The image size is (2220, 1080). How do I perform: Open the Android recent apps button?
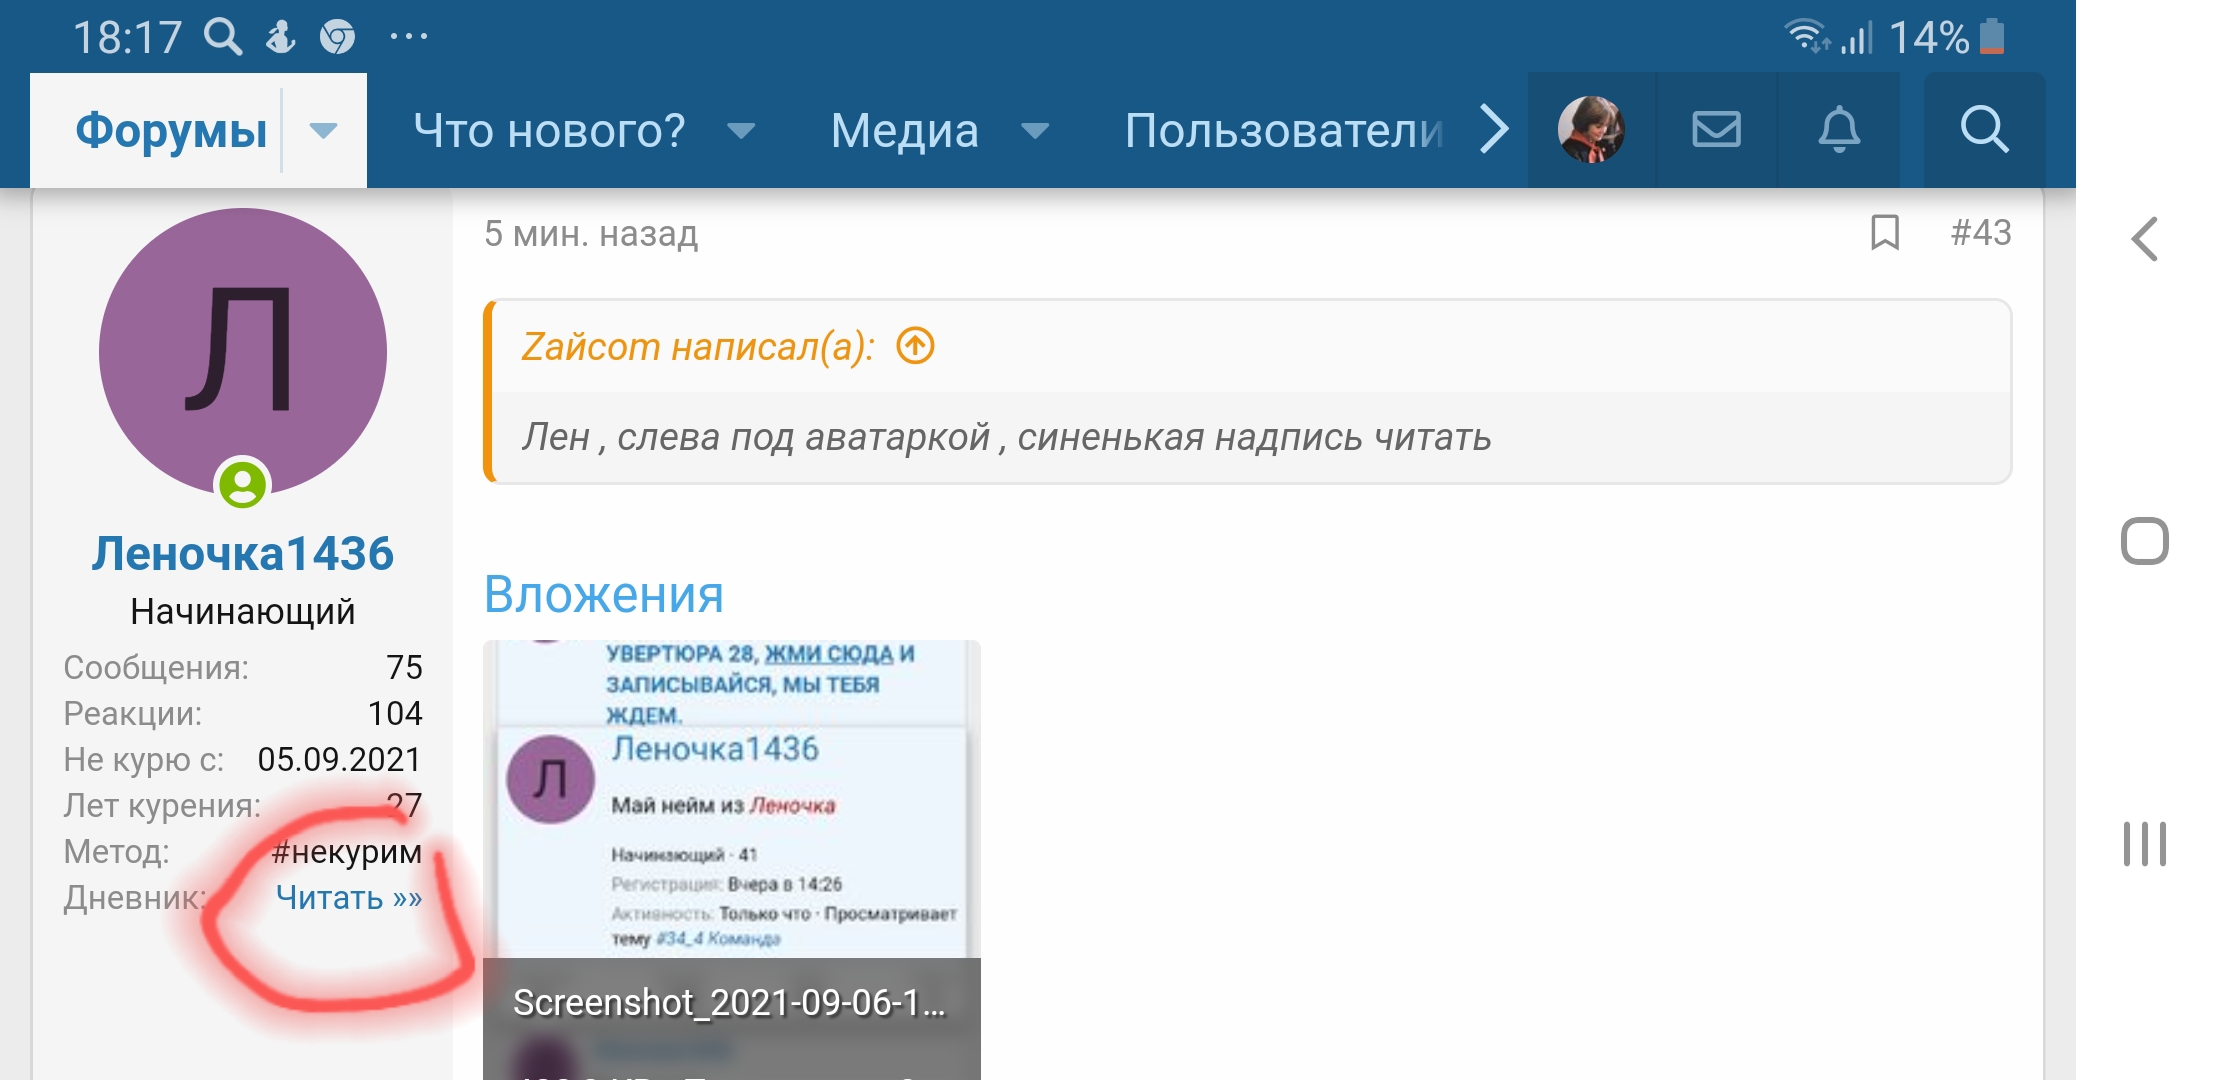[x=2144, y=844]
